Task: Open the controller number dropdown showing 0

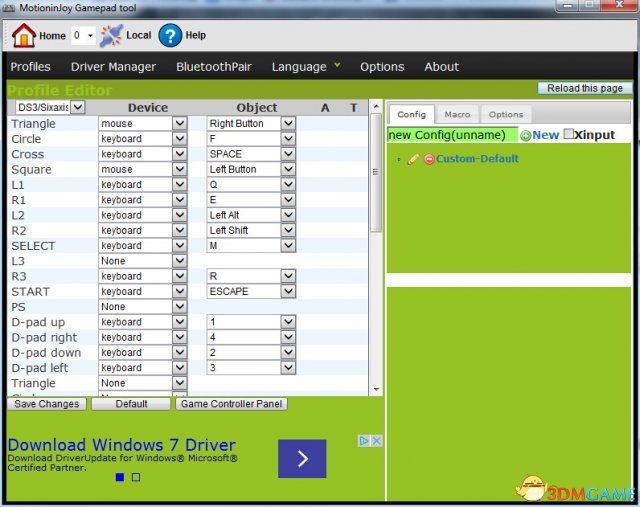Action: [84, 36]
